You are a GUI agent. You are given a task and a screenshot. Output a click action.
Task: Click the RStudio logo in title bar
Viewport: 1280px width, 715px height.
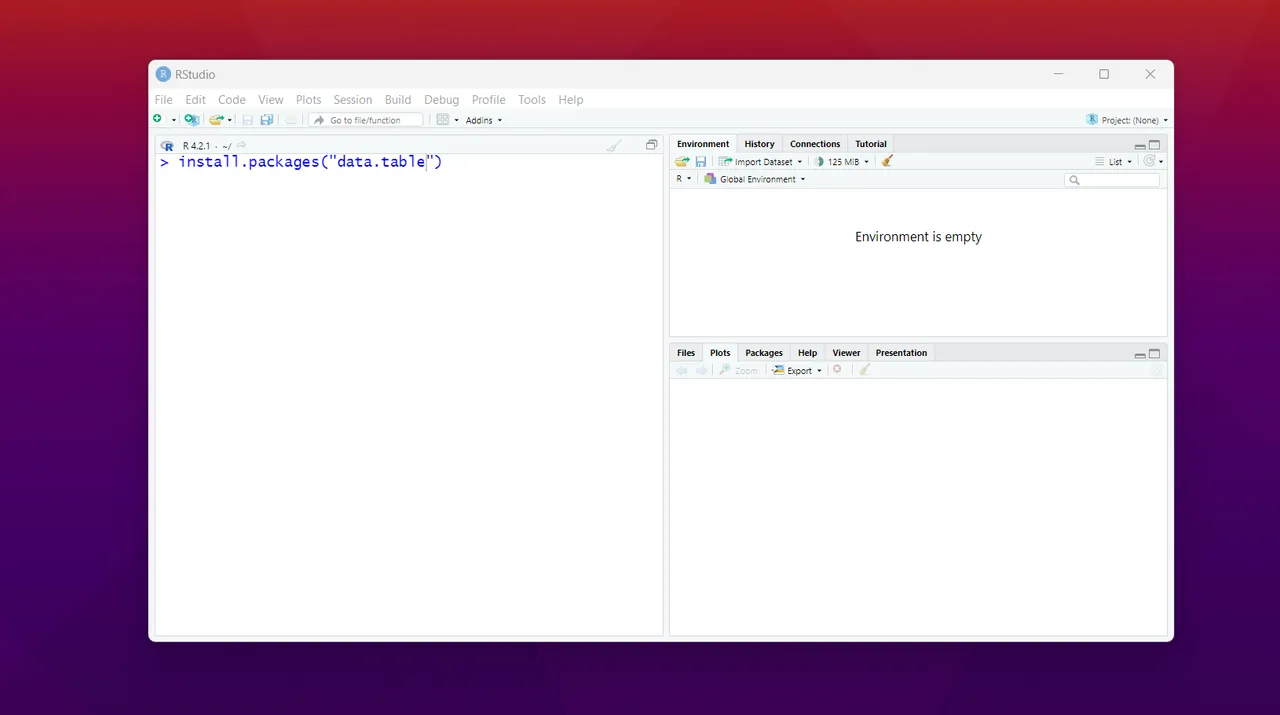click(x=163, y=74)
